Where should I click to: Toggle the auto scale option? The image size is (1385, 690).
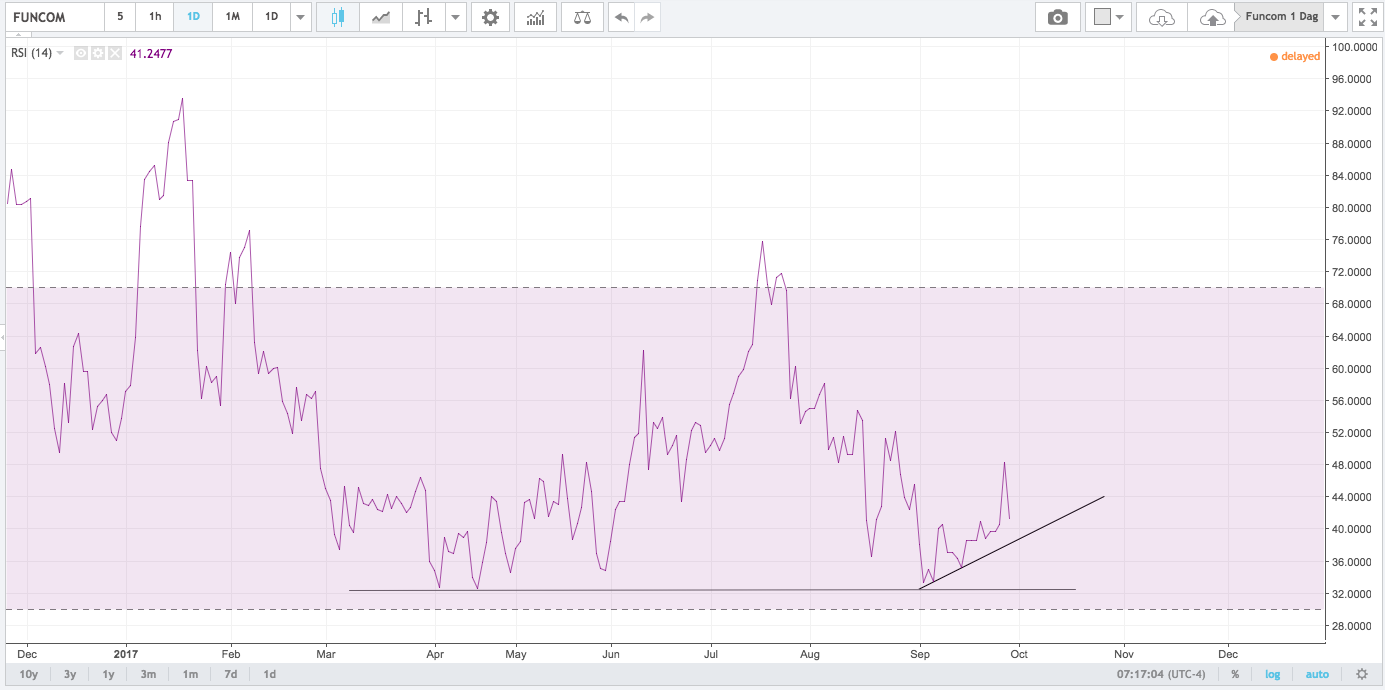click(x=1317, y=674)
